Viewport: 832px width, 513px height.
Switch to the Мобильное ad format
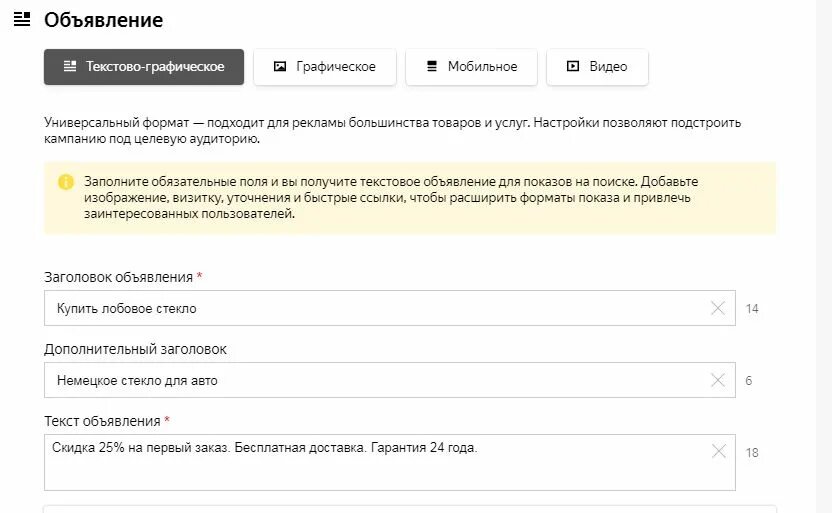point(471,67)
